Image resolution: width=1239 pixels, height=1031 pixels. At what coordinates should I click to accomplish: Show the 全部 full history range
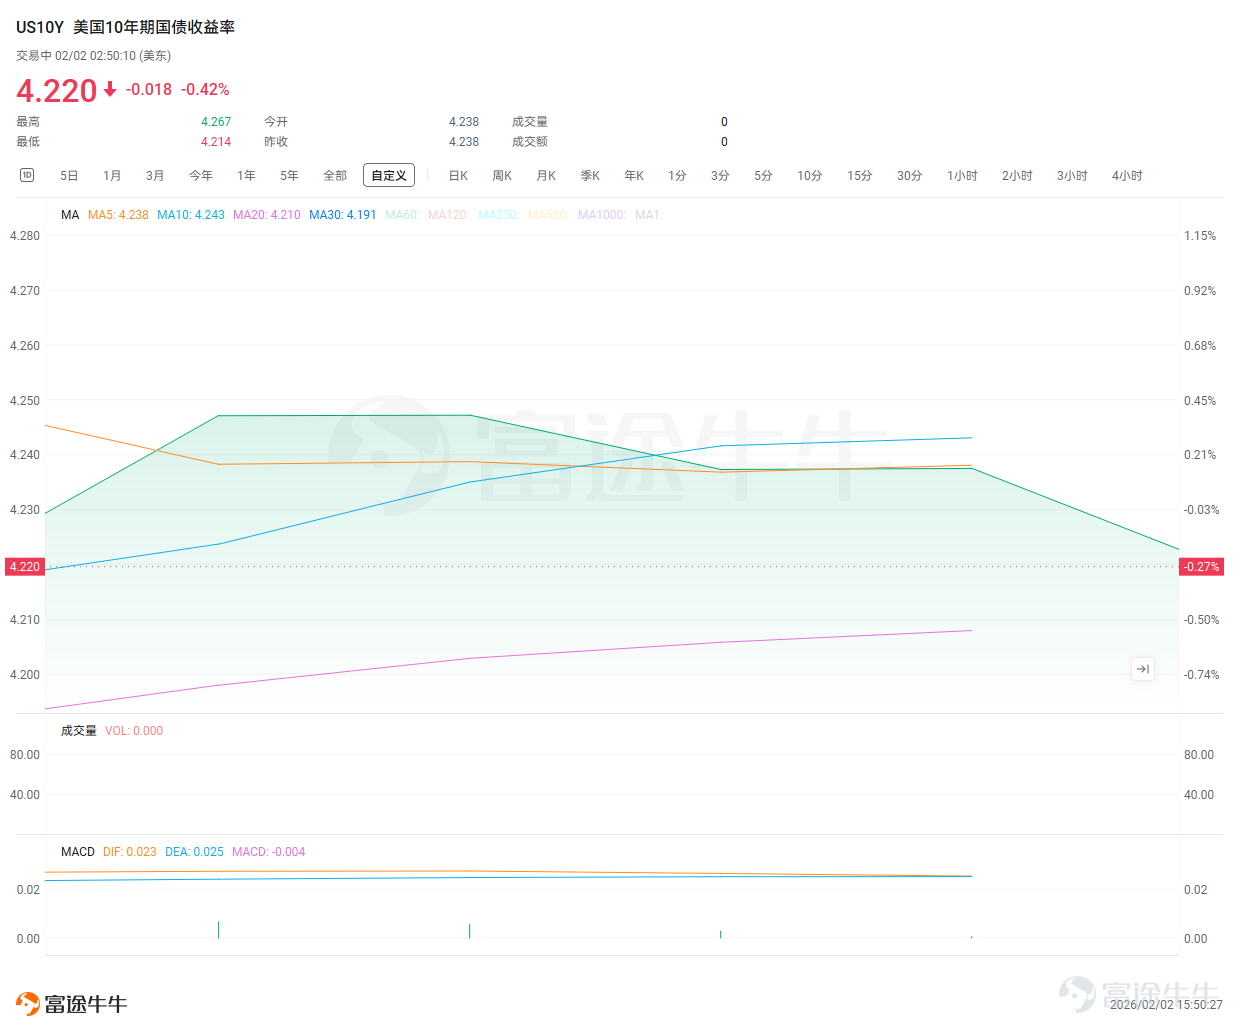pyautogui.click(x=335, y=176)
